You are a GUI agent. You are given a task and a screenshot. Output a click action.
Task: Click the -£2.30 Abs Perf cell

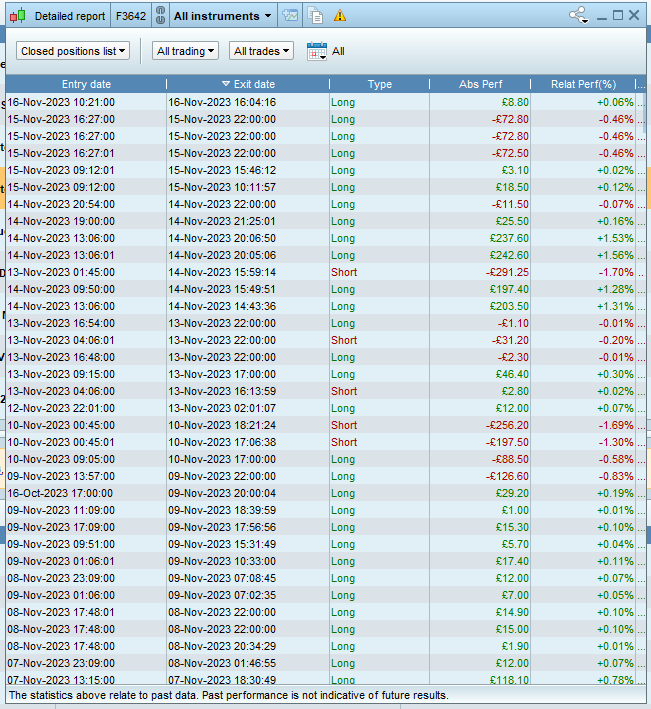click(513, 357)
